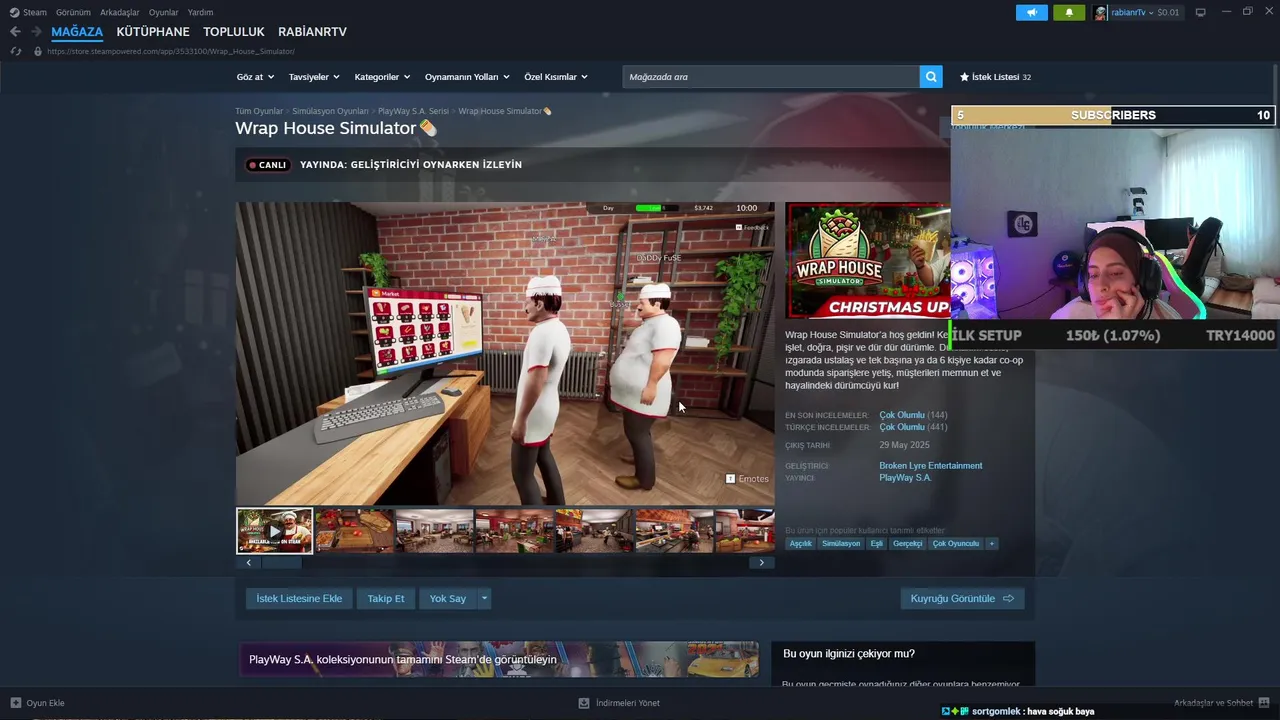
Task: Open Broken Lyre Entertainment developer link
Action: (931, 466)
